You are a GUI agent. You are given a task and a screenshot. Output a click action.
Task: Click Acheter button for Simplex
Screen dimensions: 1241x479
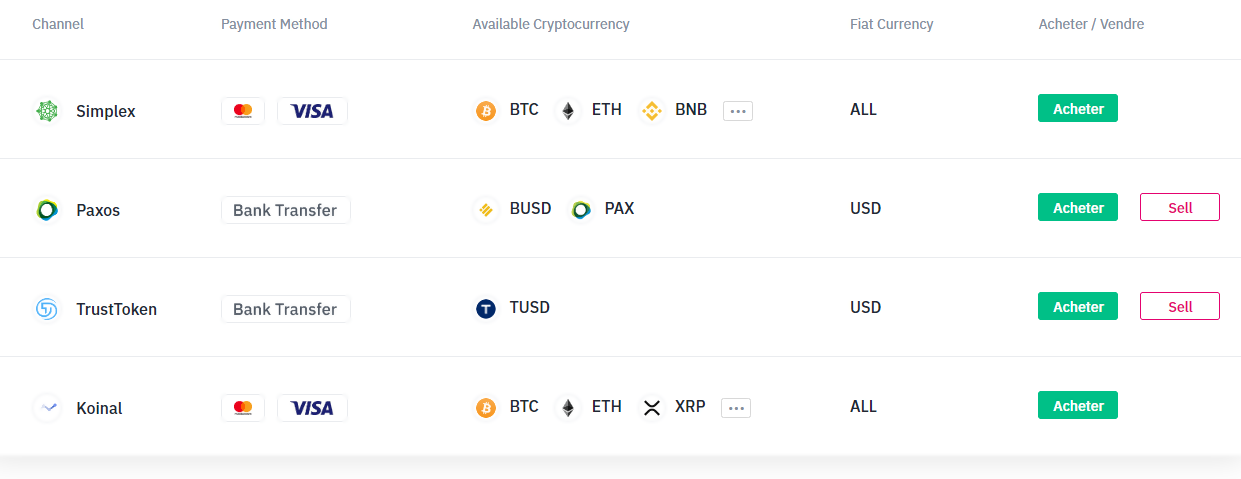pyautogui.click(x=1078, y=108)
